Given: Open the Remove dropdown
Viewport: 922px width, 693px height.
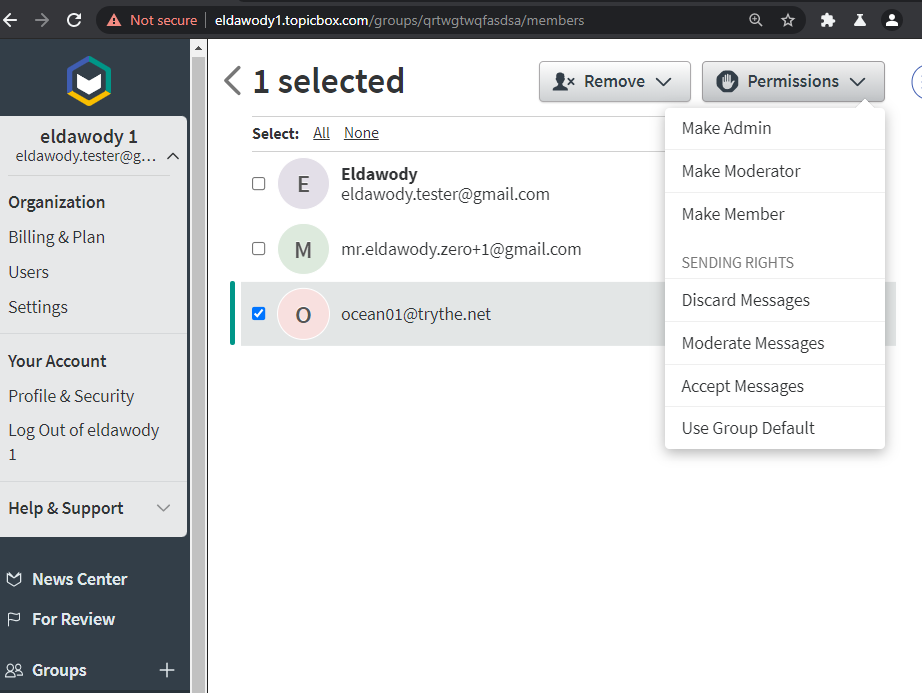Looking at the screenshot, I should click(x=614, y=81).
